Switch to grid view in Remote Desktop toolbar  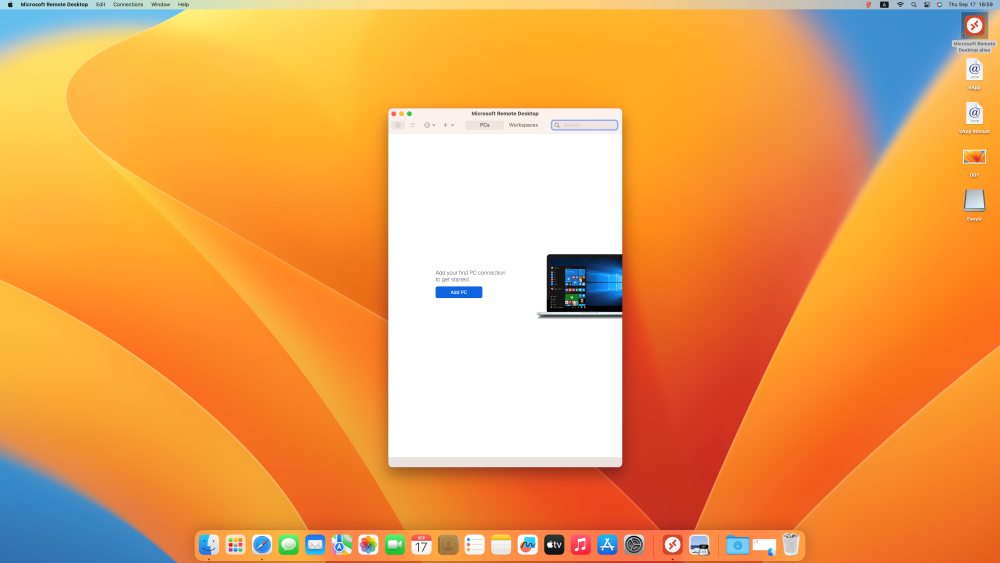[398, 125]
